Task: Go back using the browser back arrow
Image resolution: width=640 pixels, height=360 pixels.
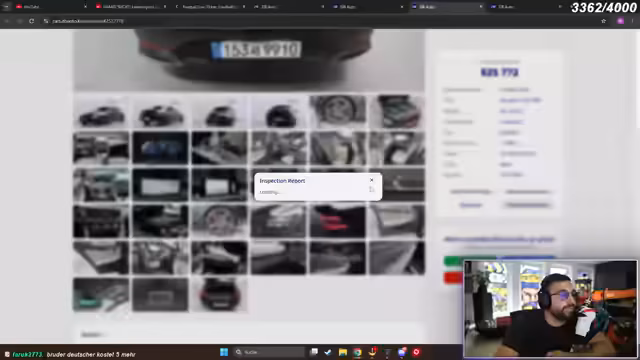Action: coord(7,21)
